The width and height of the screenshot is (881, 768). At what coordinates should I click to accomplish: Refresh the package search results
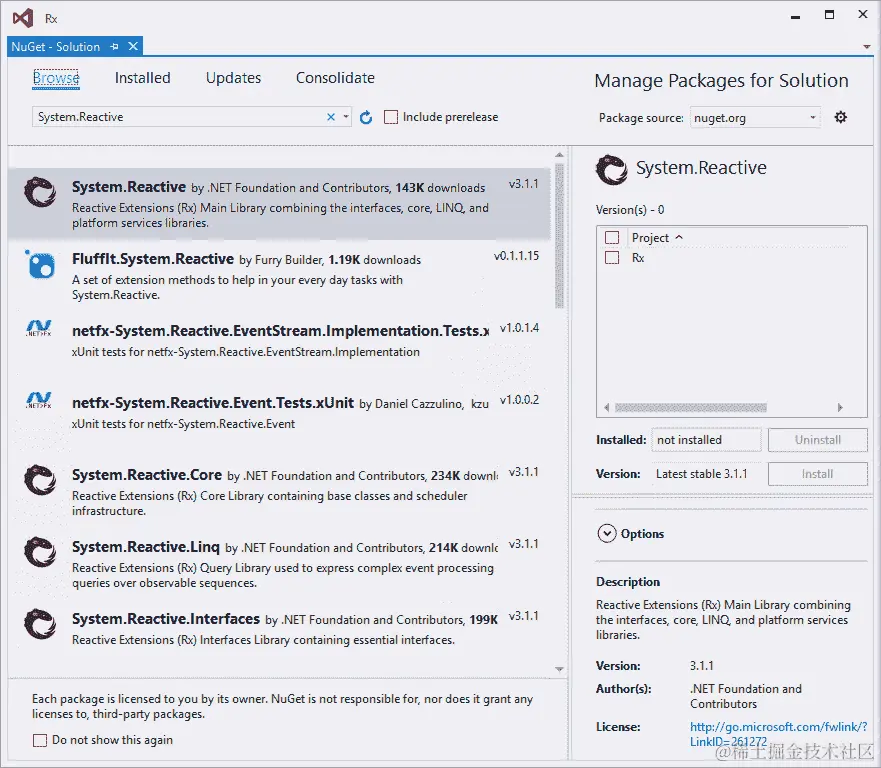(366, 117)
